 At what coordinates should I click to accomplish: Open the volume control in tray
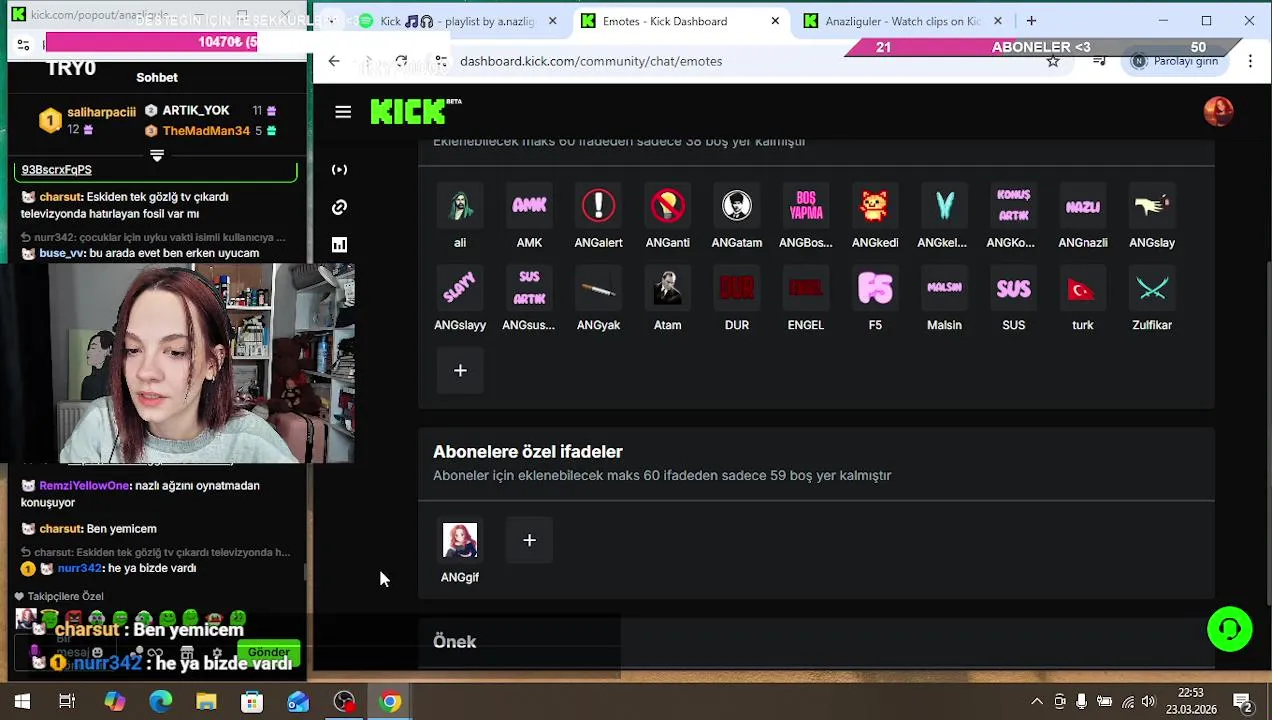1149,702
